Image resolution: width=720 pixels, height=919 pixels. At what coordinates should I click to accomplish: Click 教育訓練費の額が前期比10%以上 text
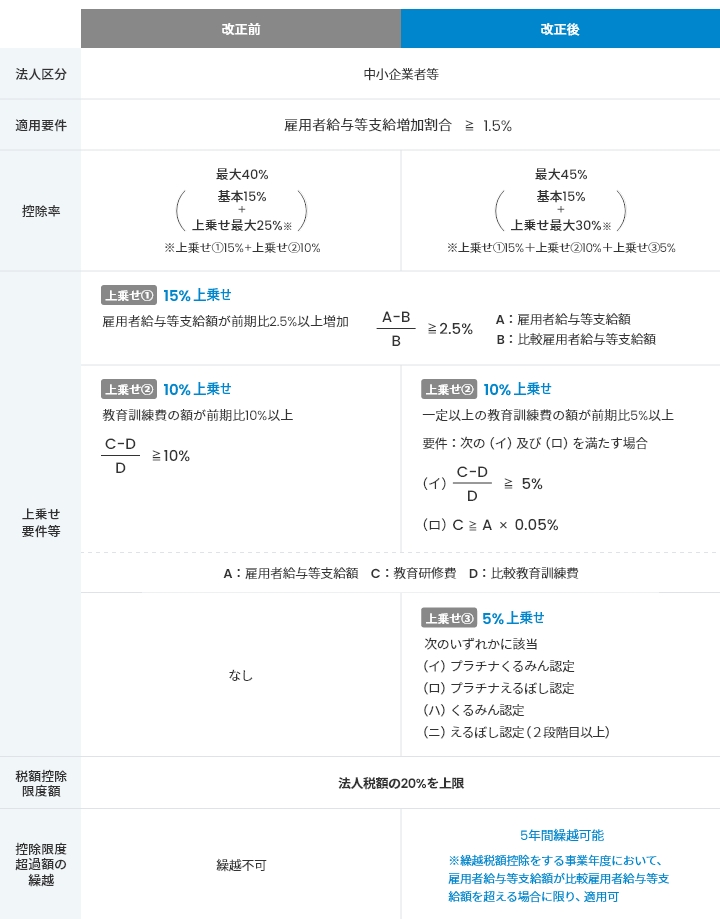pos(197,415)
